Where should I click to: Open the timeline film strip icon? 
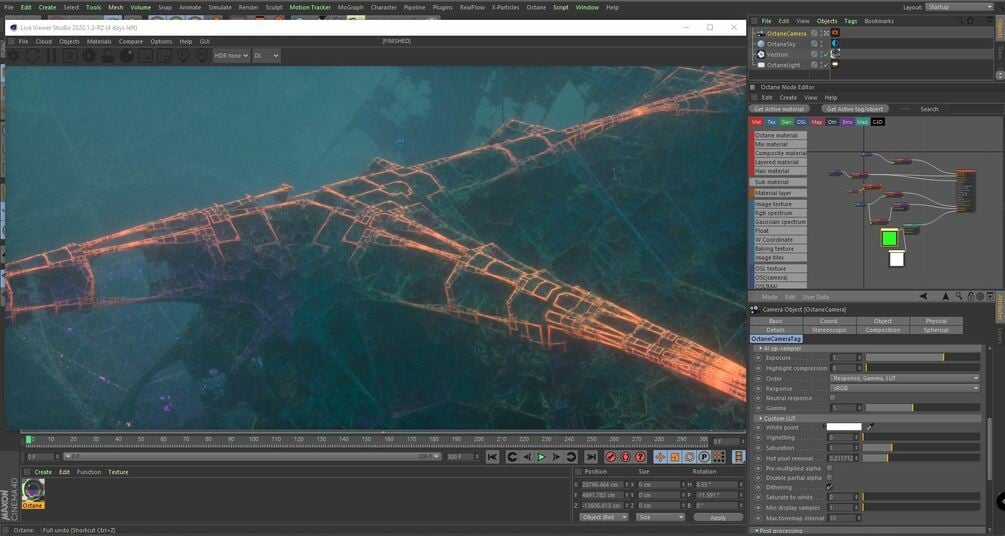coord(739,456)
